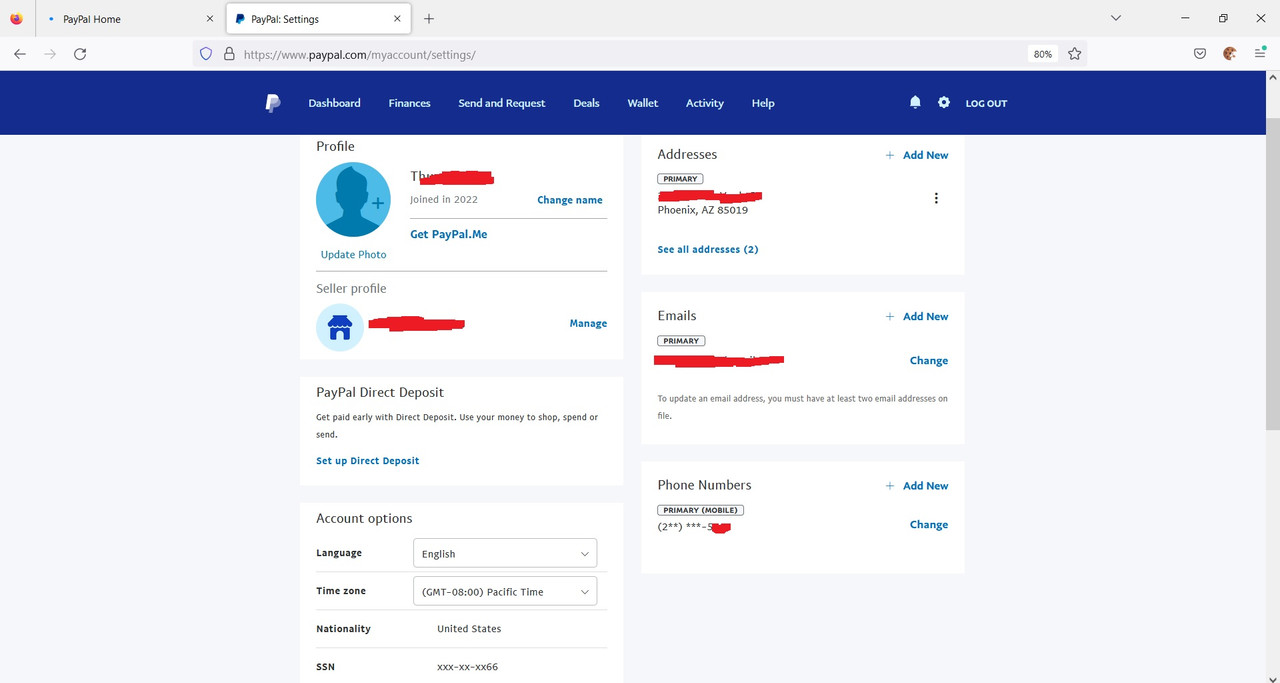This screenshot has width=1280, height=683.
Task: Close the PayPal: Settings tab
Action: [x=397, y=19]
